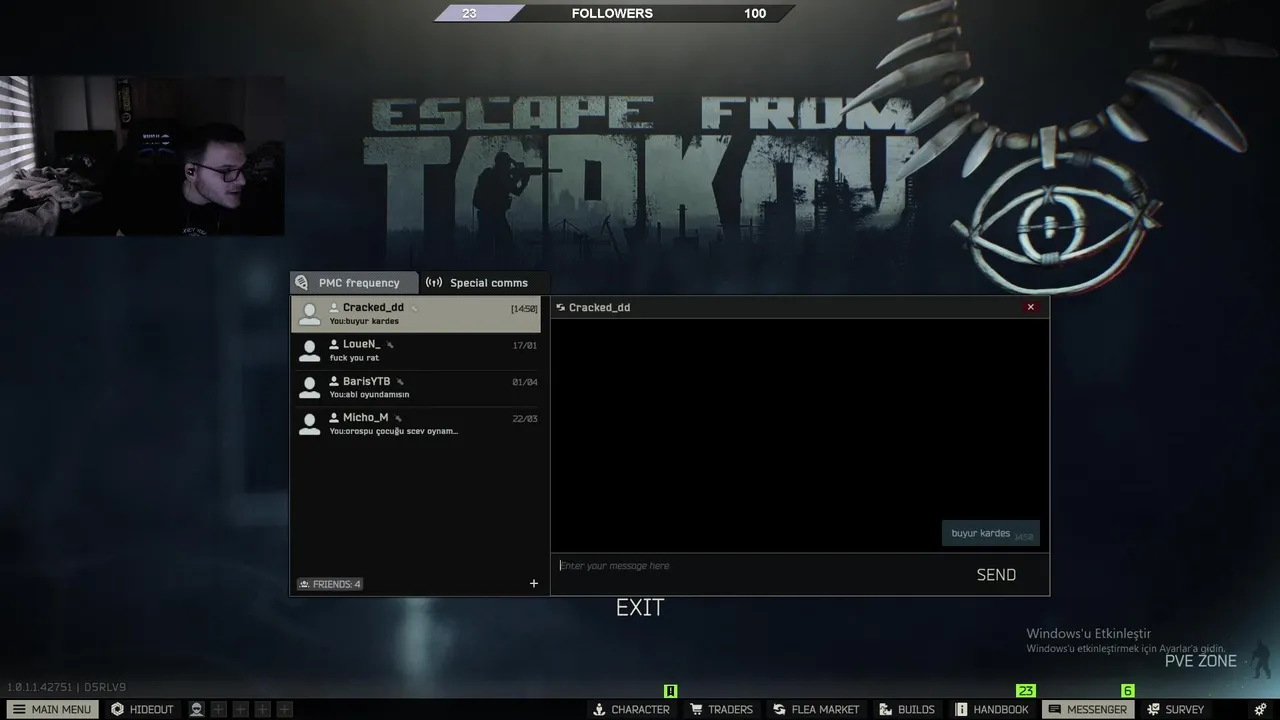Viewport: 1280px width, 720px height.
Task: Click the chat header icon before Cracked_dd
Action: 560,308
